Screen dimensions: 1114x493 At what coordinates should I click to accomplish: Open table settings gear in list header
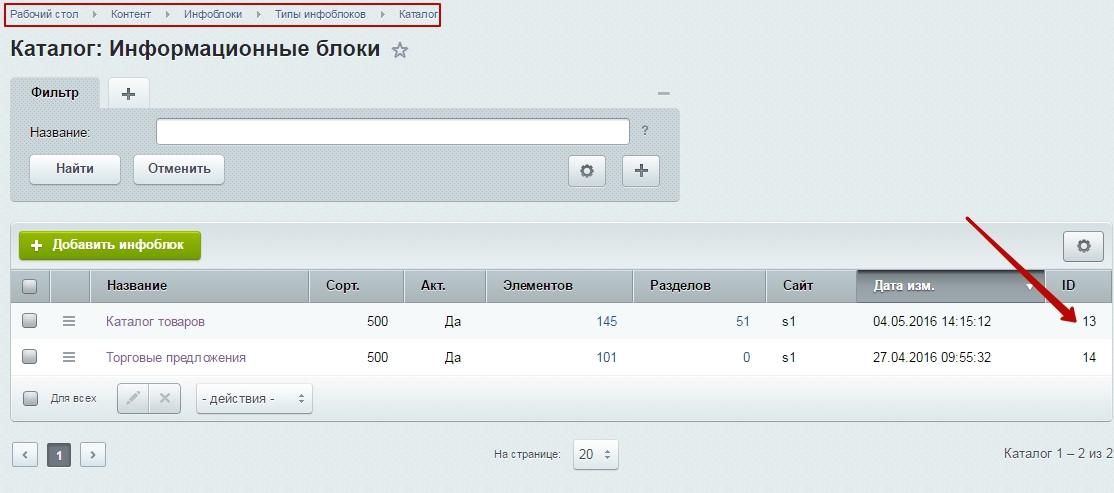[x=1082, y=246]
